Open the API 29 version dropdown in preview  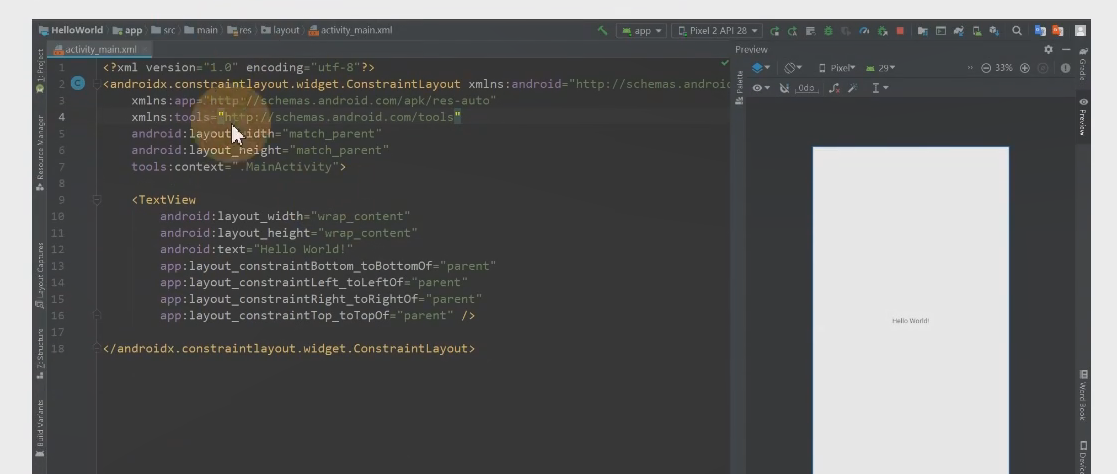tap(881, 68)
